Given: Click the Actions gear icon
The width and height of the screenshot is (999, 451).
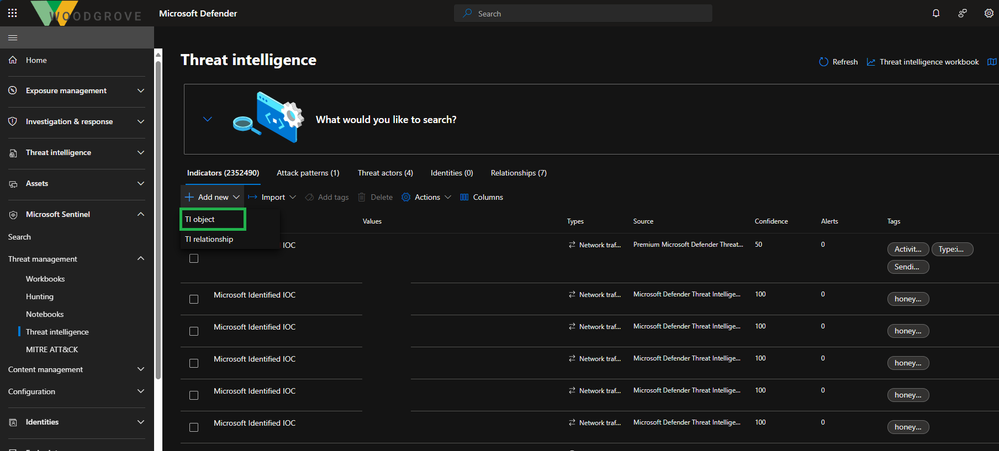Looking at the screenshot, I should [406, 197].
